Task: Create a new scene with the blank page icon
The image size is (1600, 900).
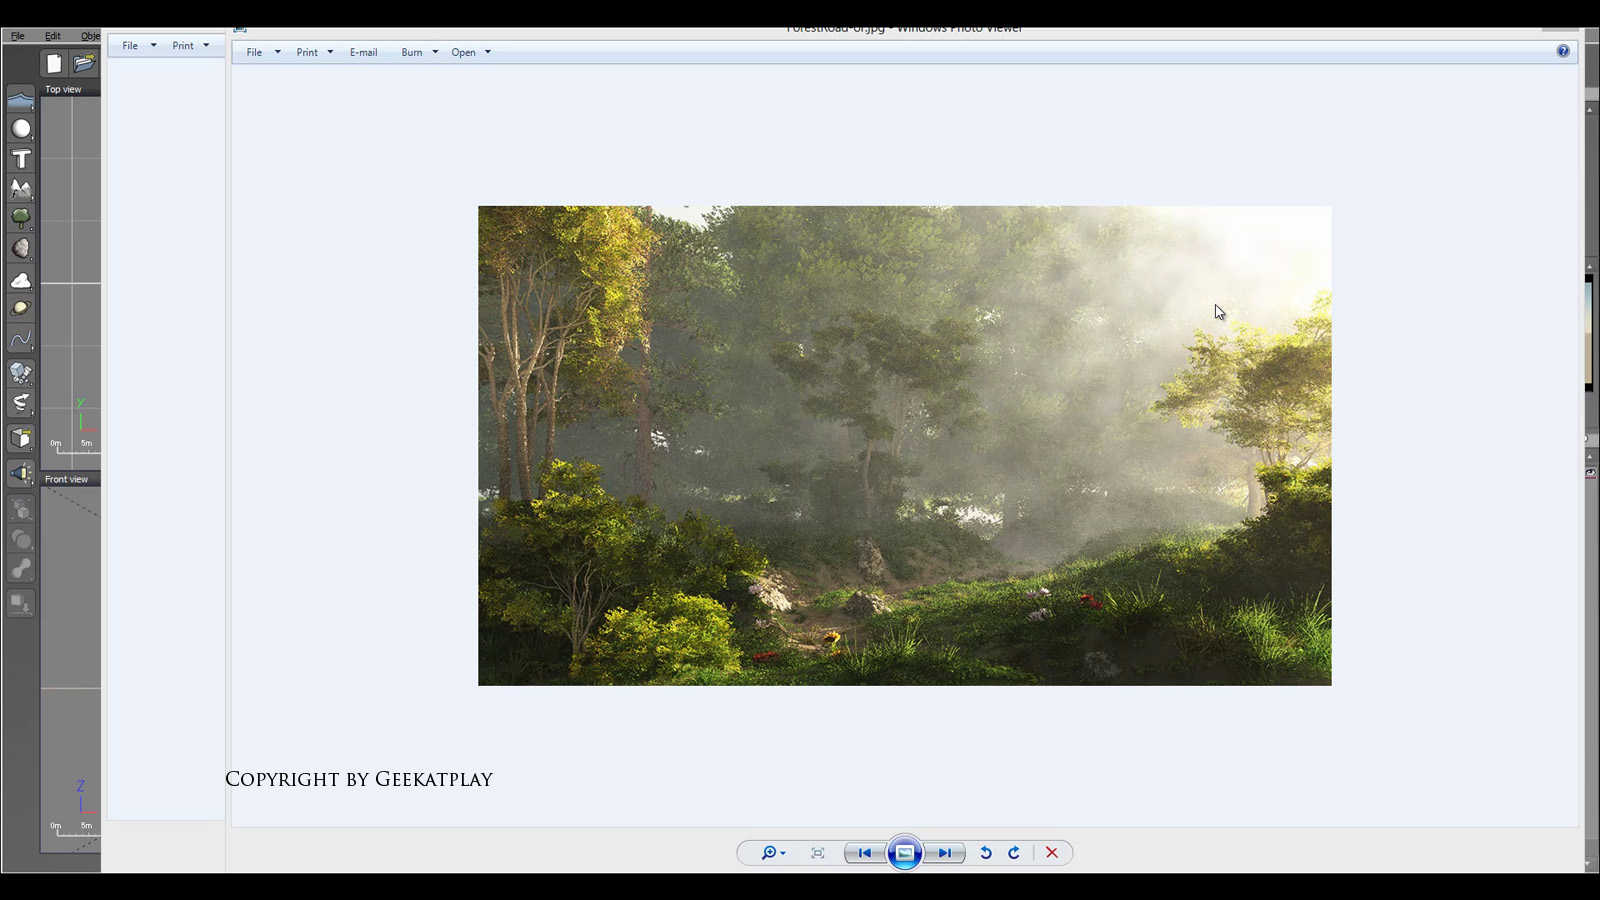Action: coord(54,64)
